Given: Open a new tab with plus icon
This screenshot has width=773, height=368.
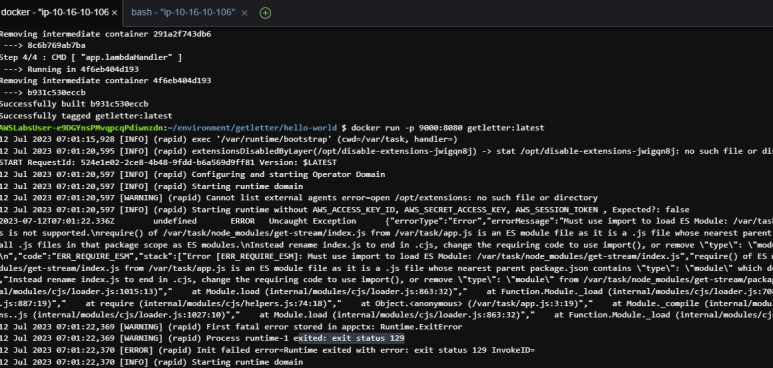Looking at the screenshot, I should 265,13.
